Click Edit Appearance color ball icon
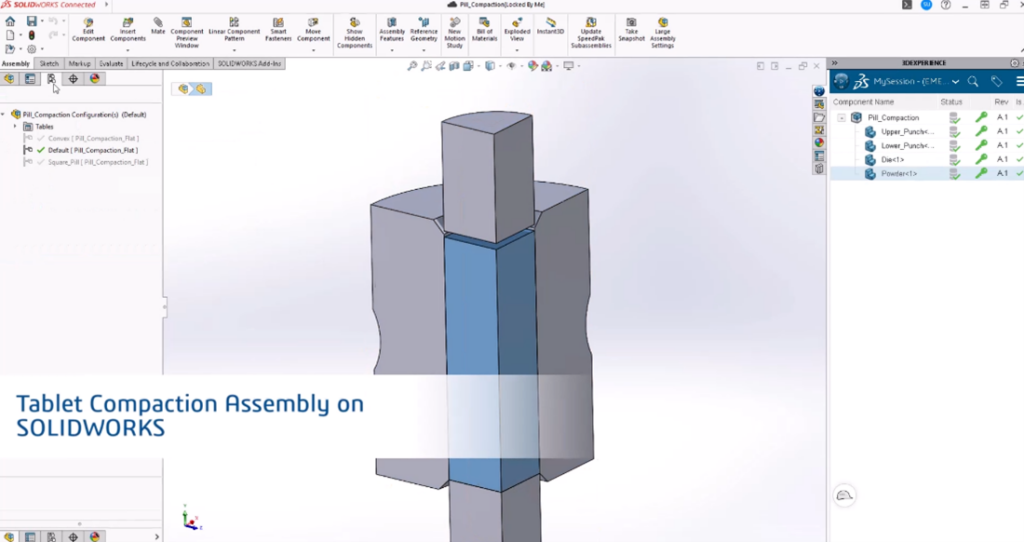 (533, 66)
